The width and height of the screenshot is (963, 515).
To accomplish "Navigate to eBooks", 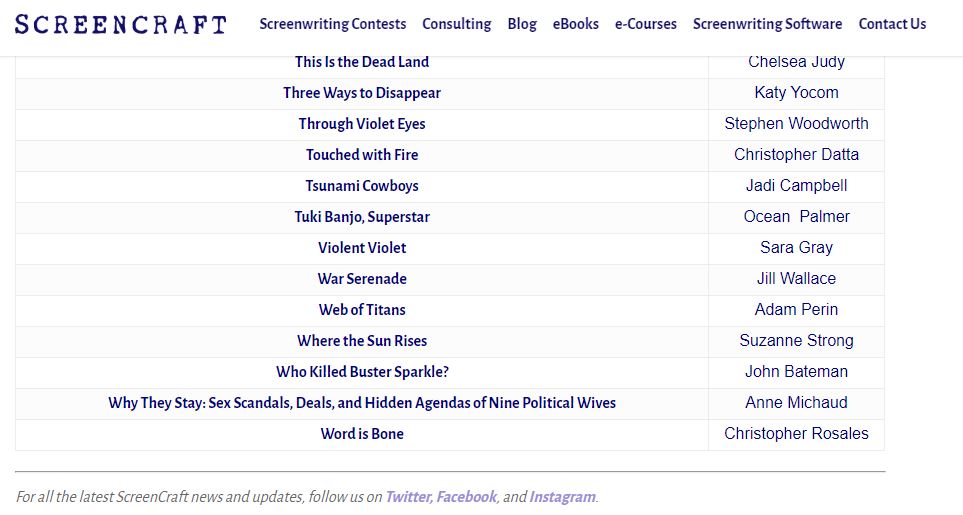I will (576, 24).
